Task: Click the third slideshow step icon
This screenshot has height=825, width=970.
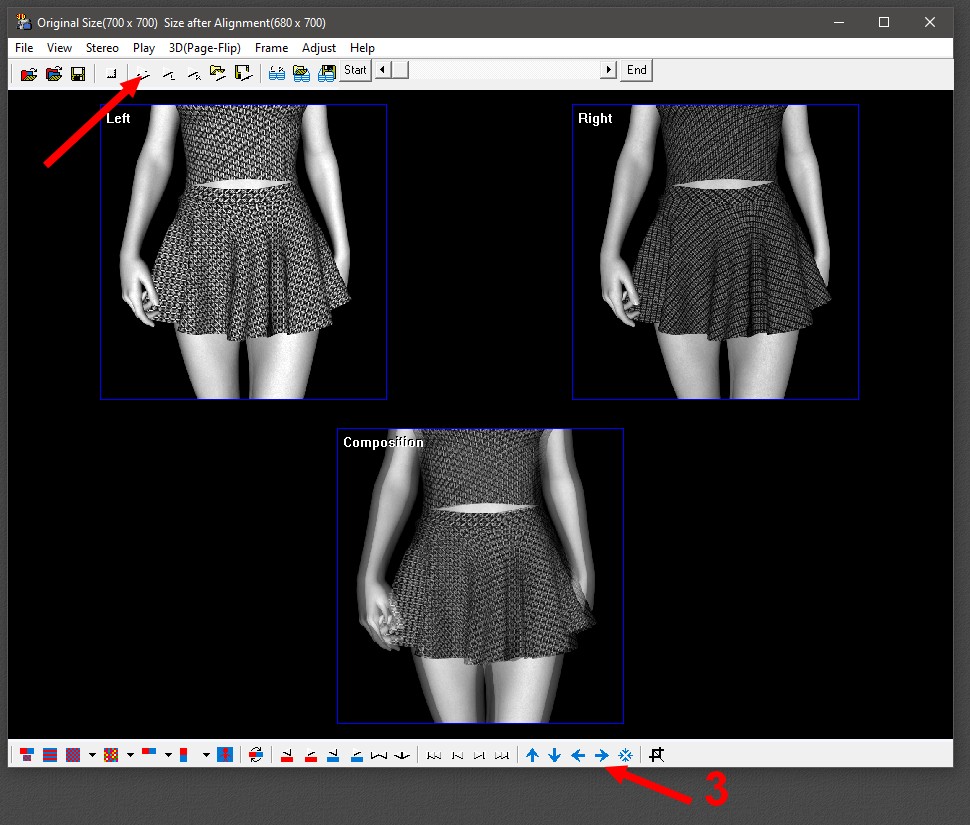Action: pos(194,74)
